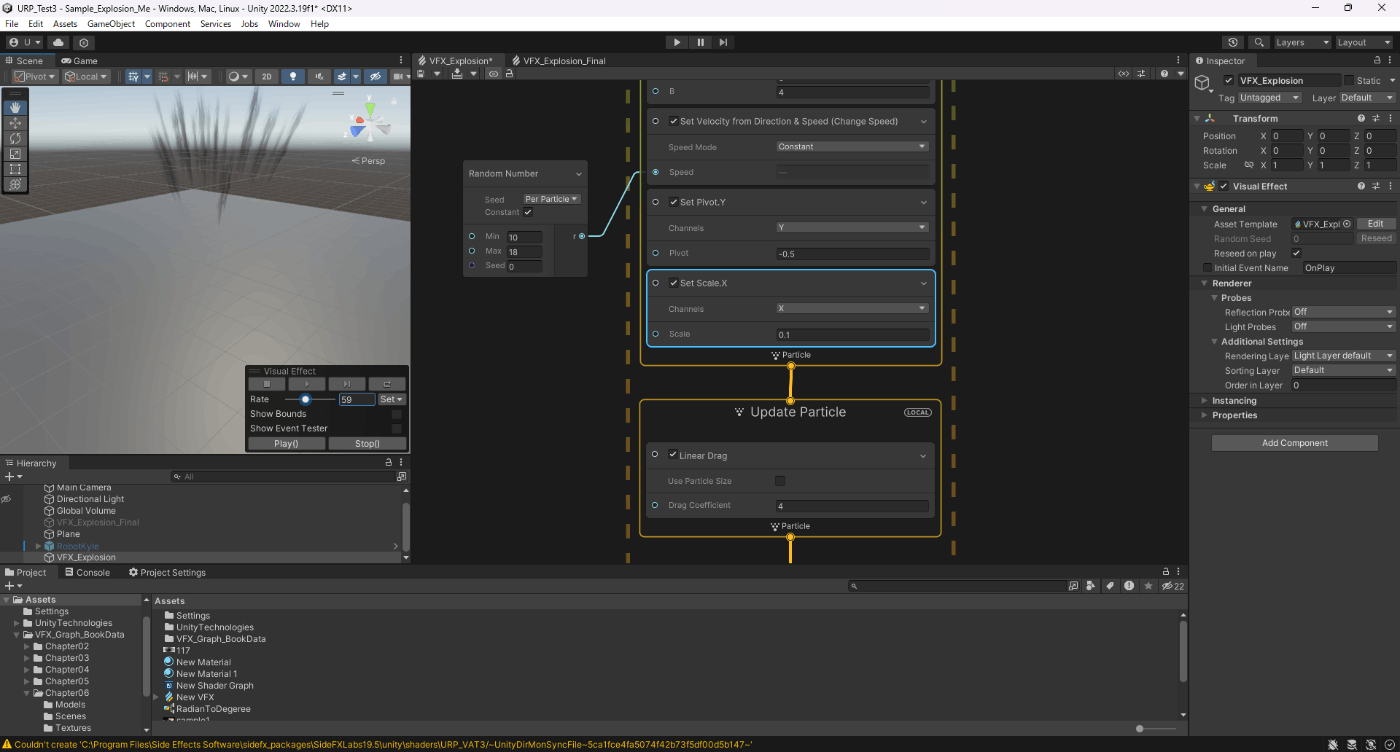Search by label tag icon in Project
Viewport: 1400px width, 752px height.
click(x=1109, y=586)
